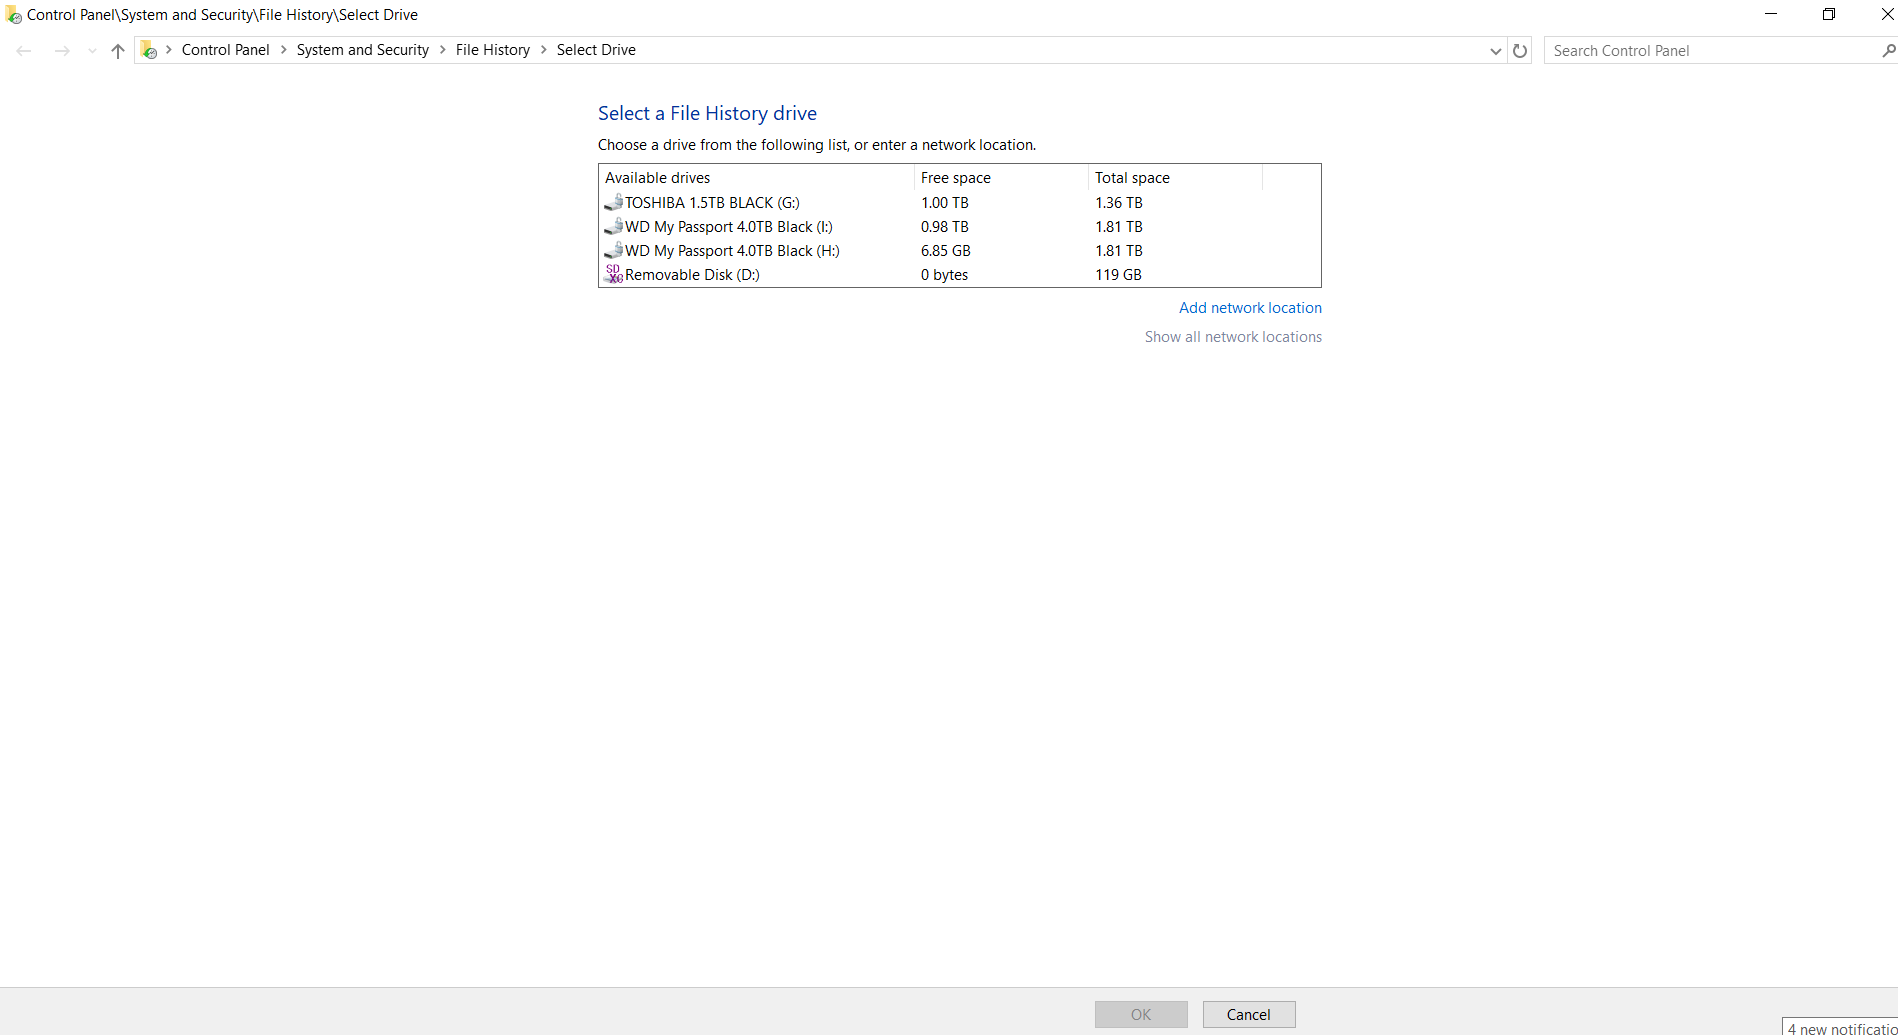Click the File History icon in the title bar

pyautogui.click(x=13, y=14)
